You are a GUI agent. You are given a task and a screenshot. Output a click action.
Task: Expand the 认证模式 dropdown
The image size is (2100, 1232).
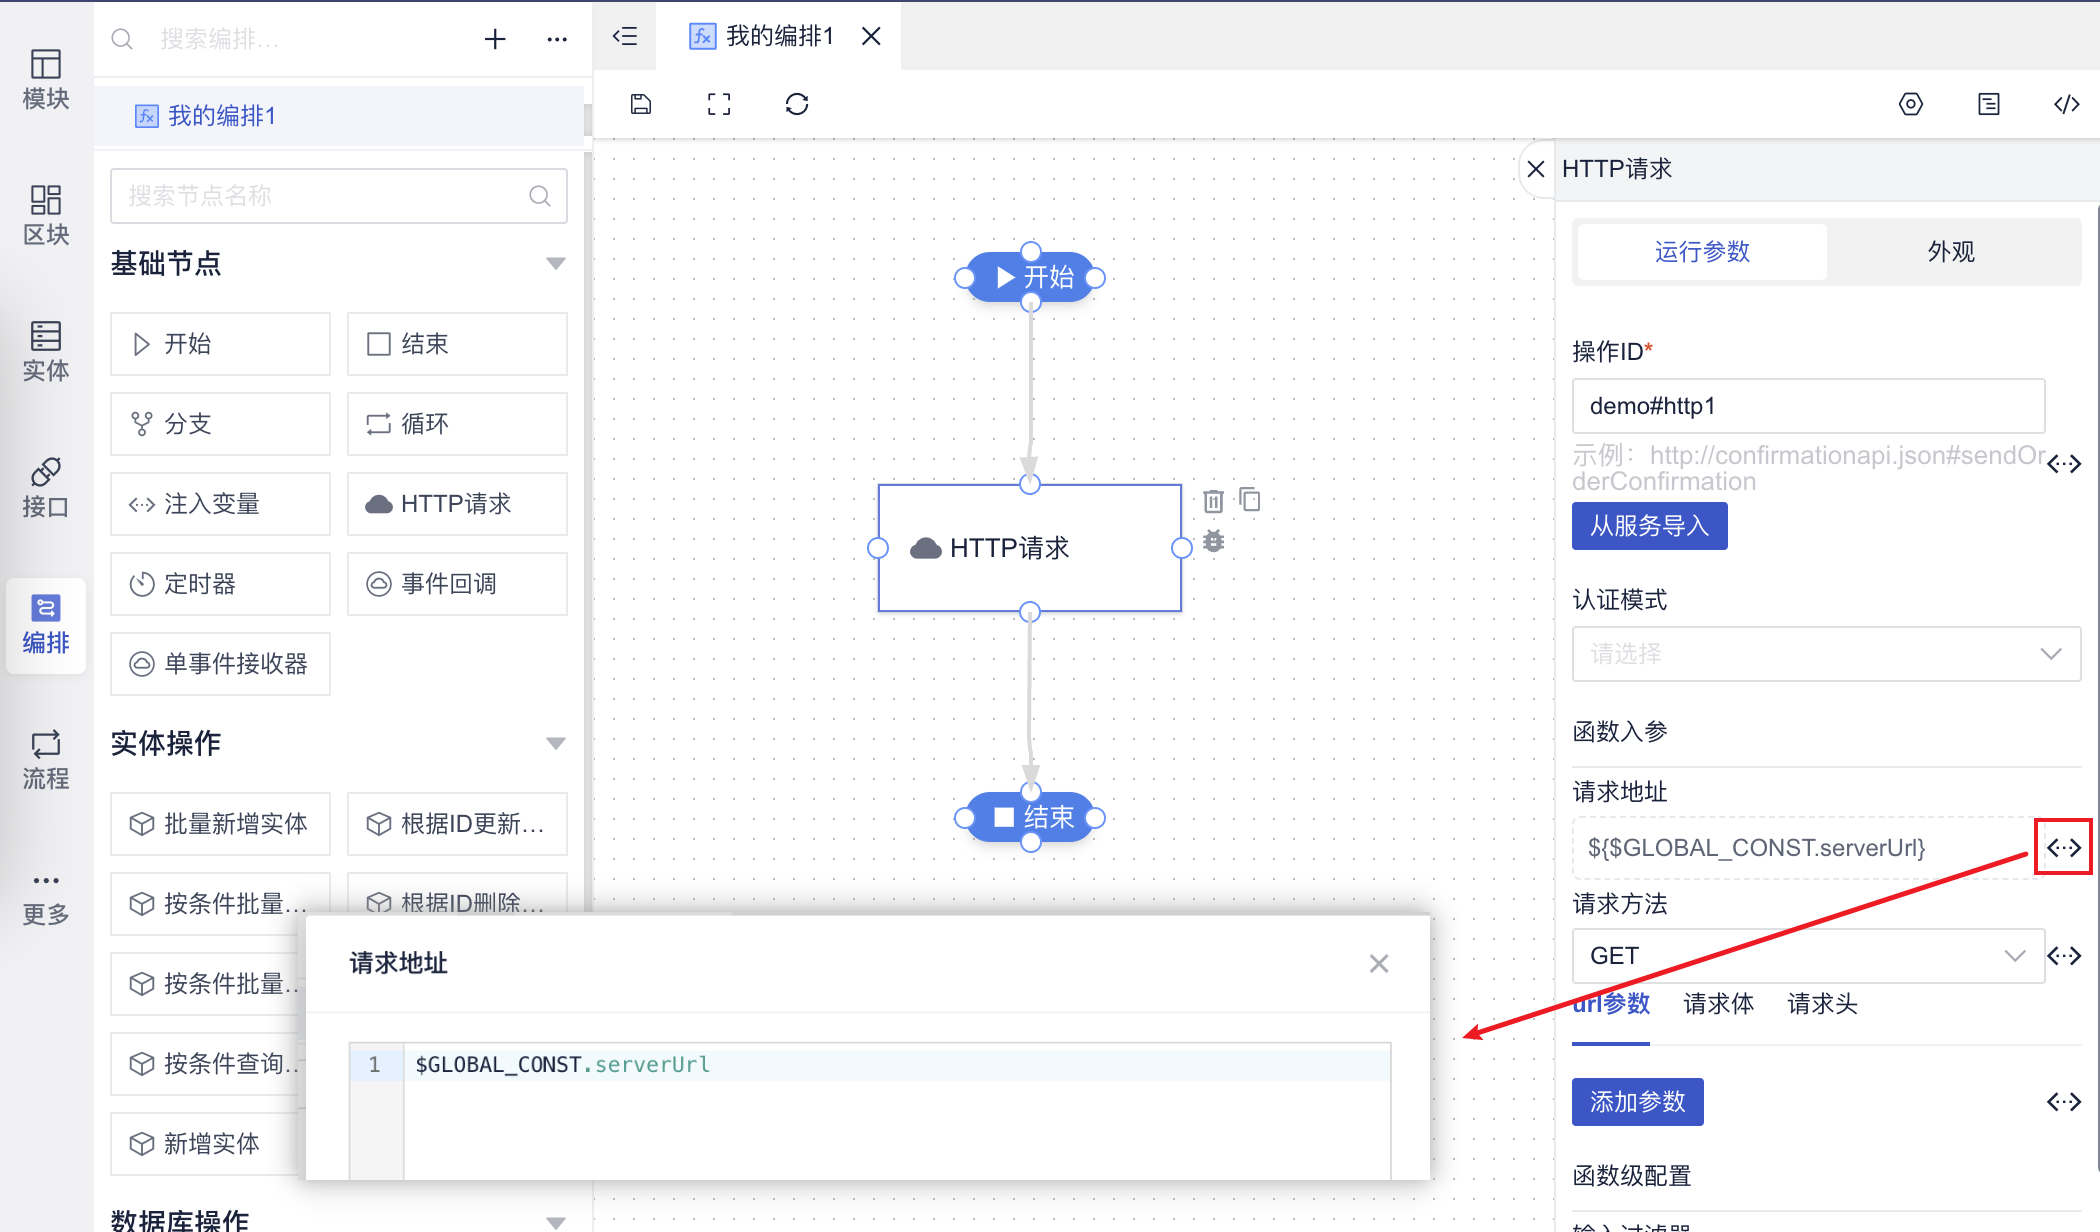(1826, 654)
